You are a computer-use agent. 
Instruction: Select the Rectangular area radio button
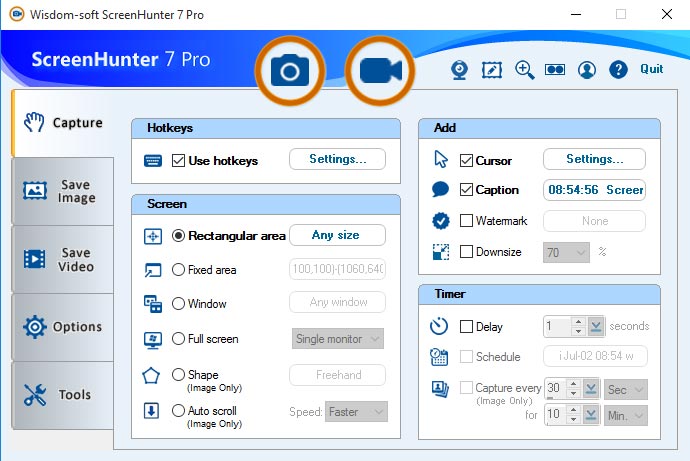(178, 236)
